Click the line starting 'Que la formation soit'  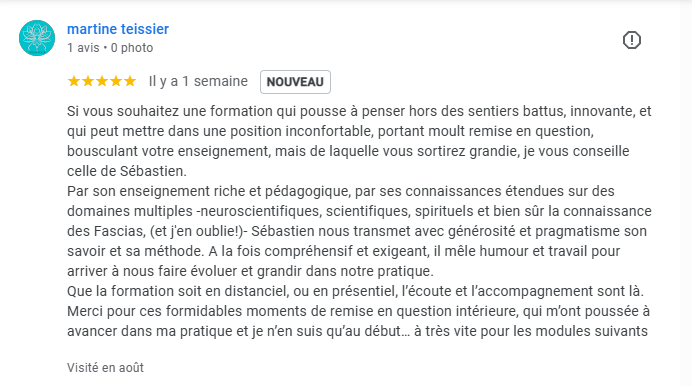(355, 291)
